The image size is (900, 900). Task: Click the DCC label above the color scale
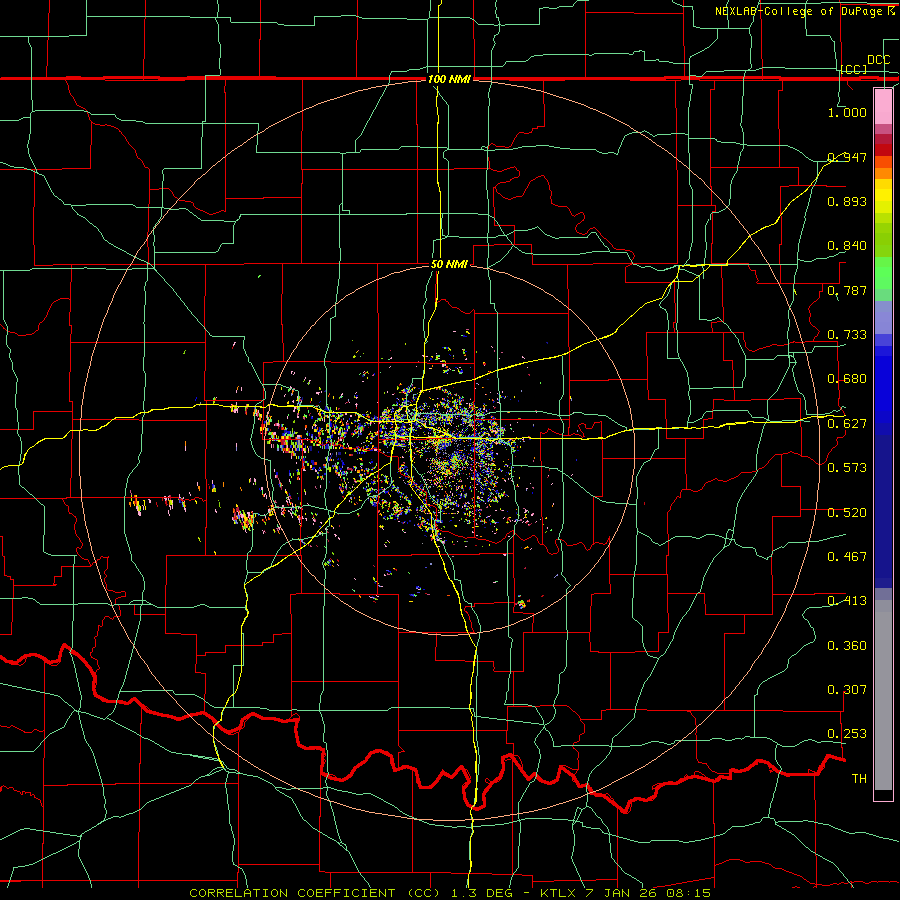coord(879,60)
